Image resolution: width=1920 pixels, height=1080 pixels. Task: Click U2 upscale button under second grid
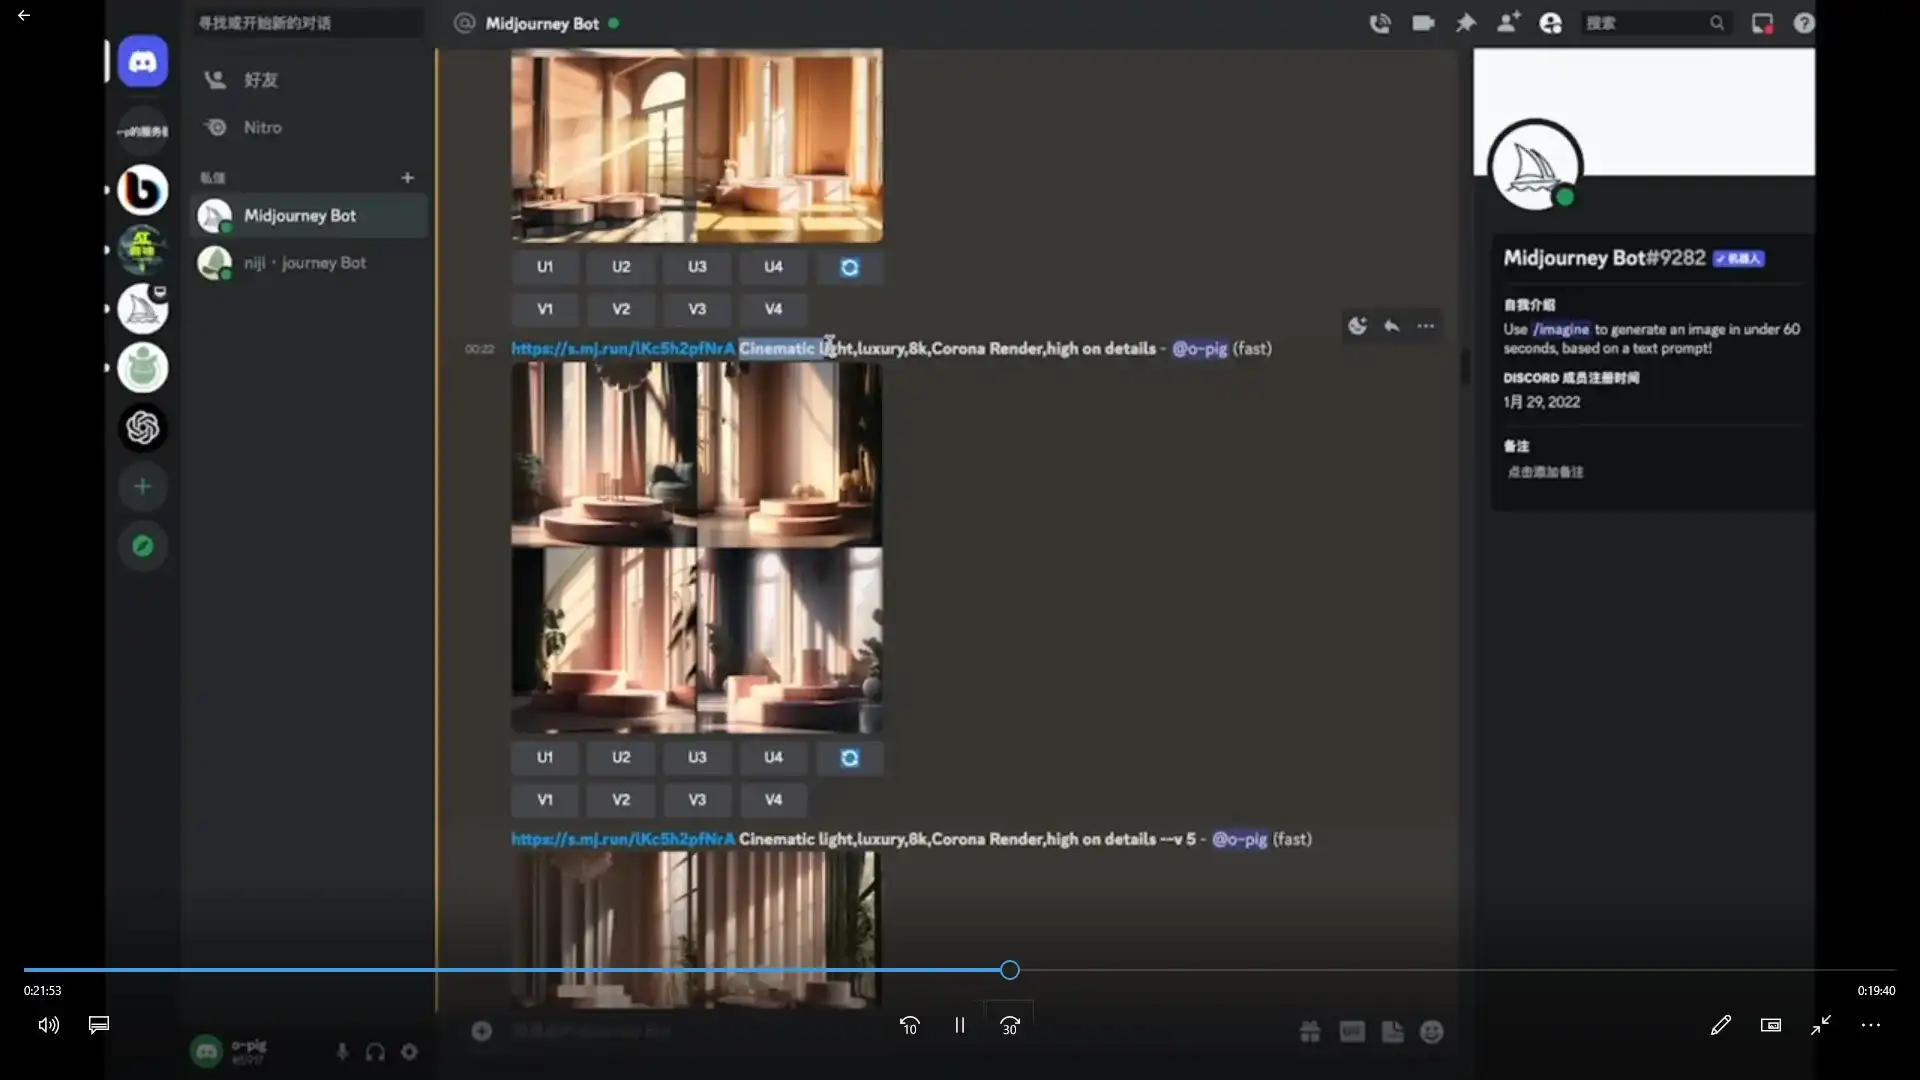[621, 758]
